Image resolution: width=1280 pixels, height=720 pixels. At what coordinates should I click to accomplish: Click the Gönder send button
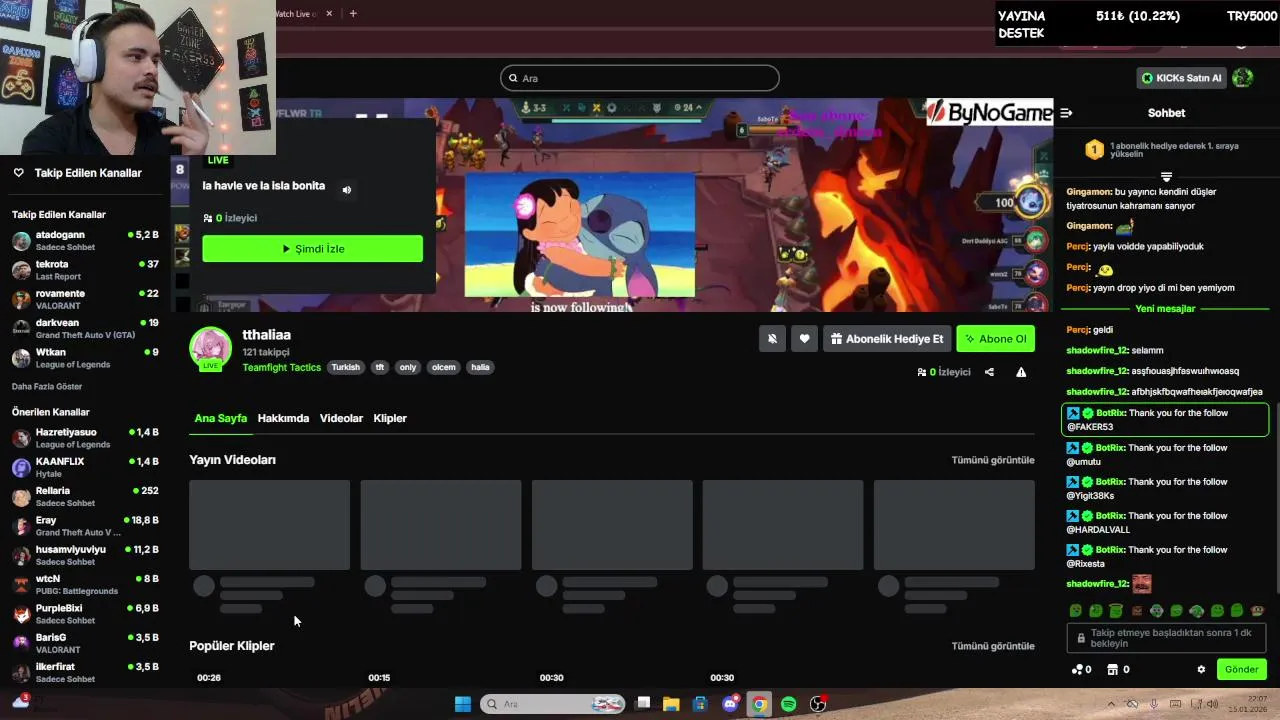point(1242,670)
